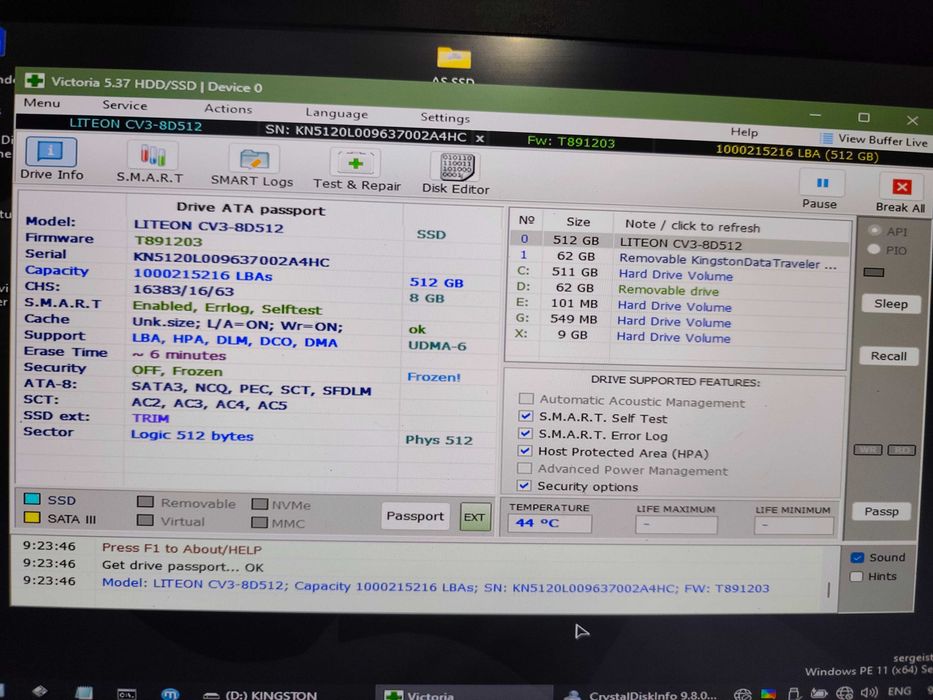Open the Menu menu
933x700 pixels.
(x=42, y=102)
